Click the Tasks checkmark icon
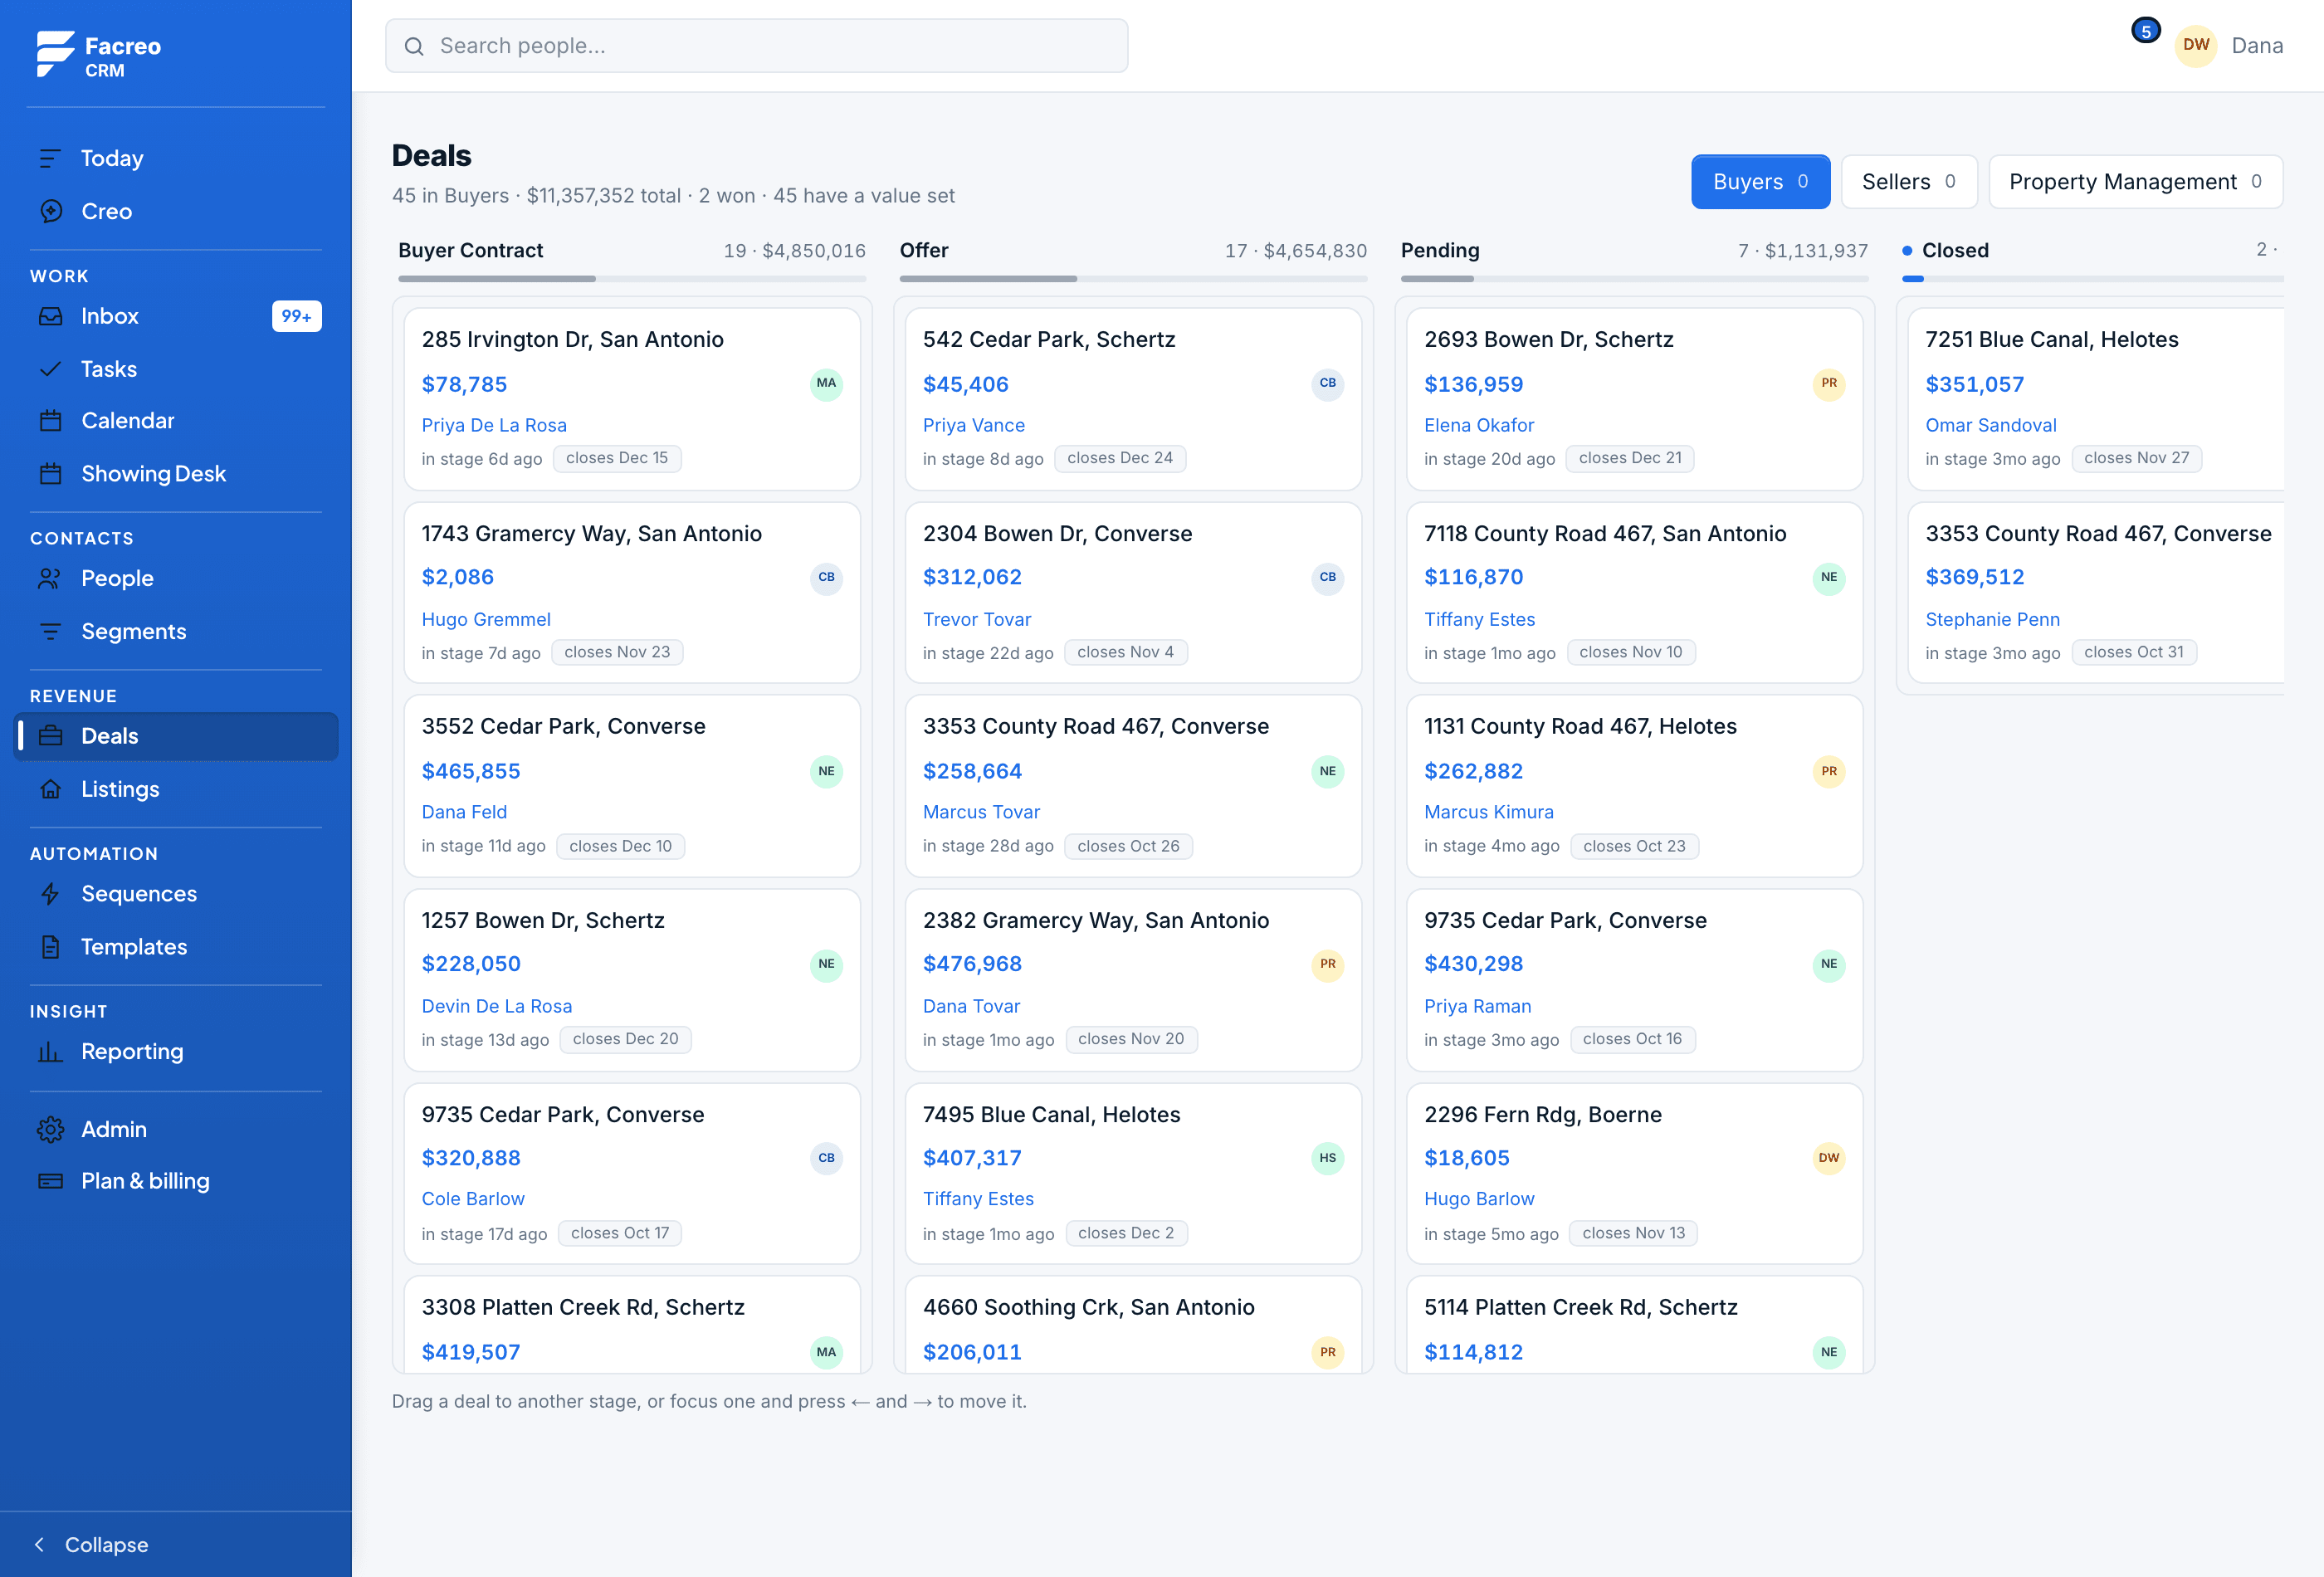 (x=50, y=369)
